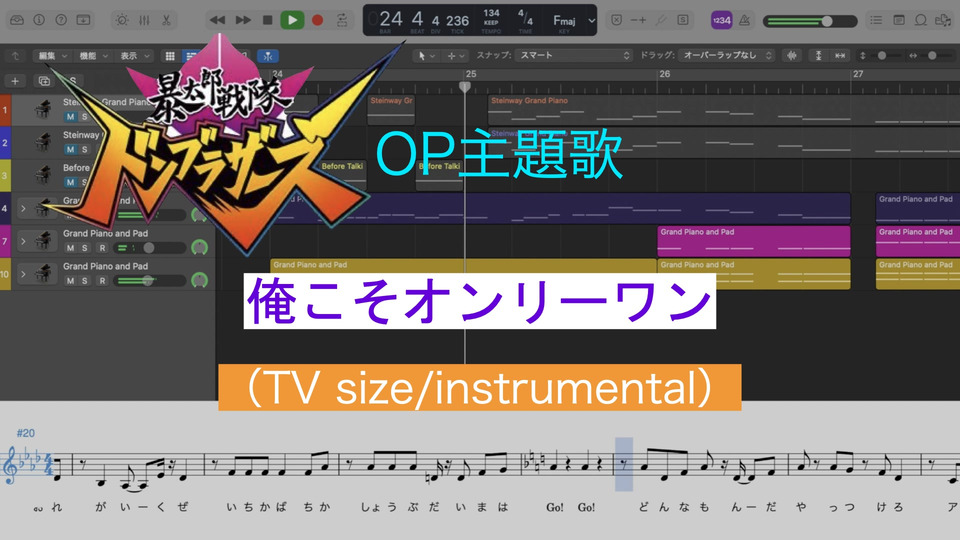
Task: Adjust the horizontal zoom slider
Action: point(931,56)
